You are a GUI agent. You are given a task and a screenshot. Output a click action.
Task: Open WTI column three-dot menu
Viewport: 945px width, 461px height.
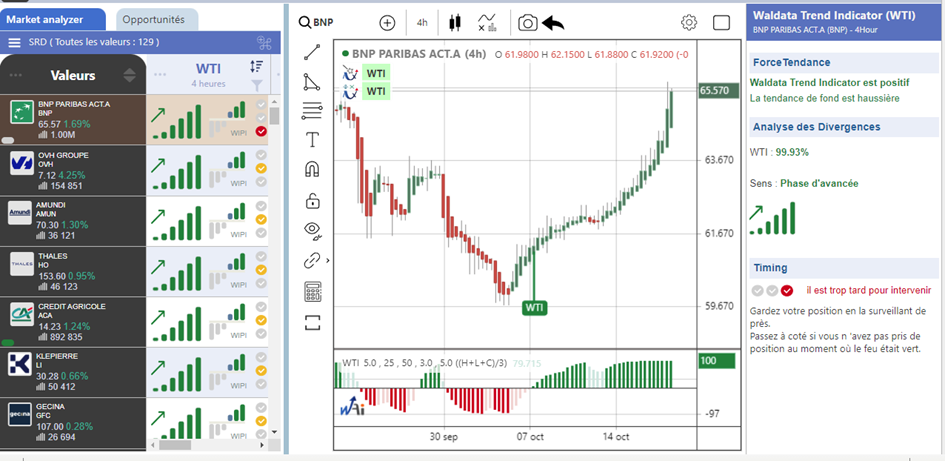point(160,74)
